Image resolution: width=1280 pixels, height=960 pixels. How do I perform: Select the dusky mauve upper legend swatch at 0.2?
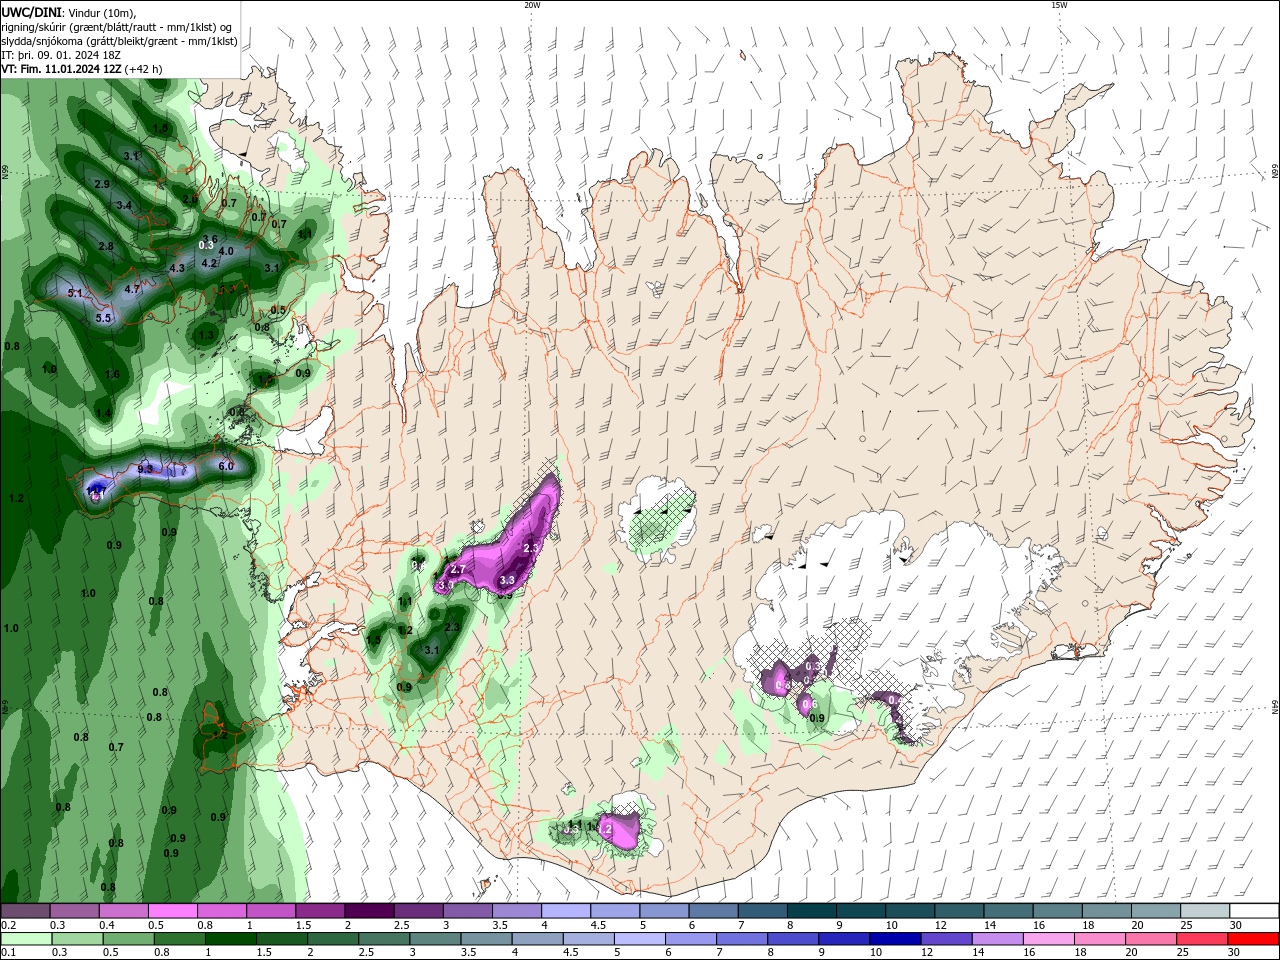[x=25, y=911]
